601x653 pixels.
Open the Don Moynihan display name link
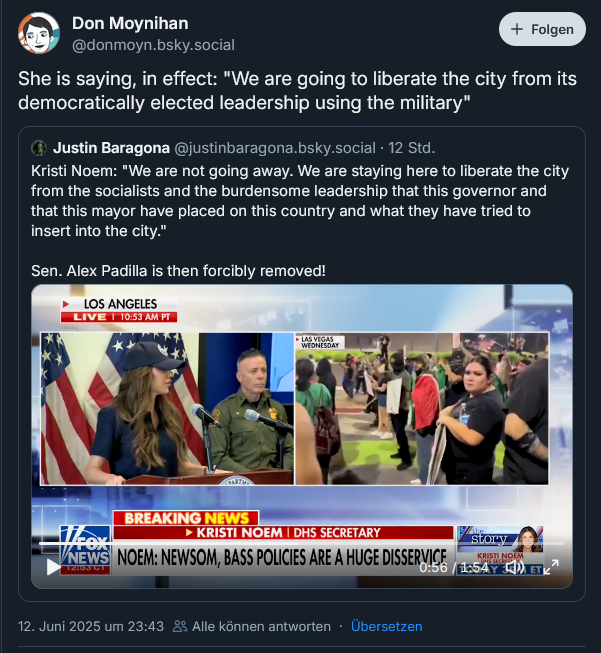(130, 23)
